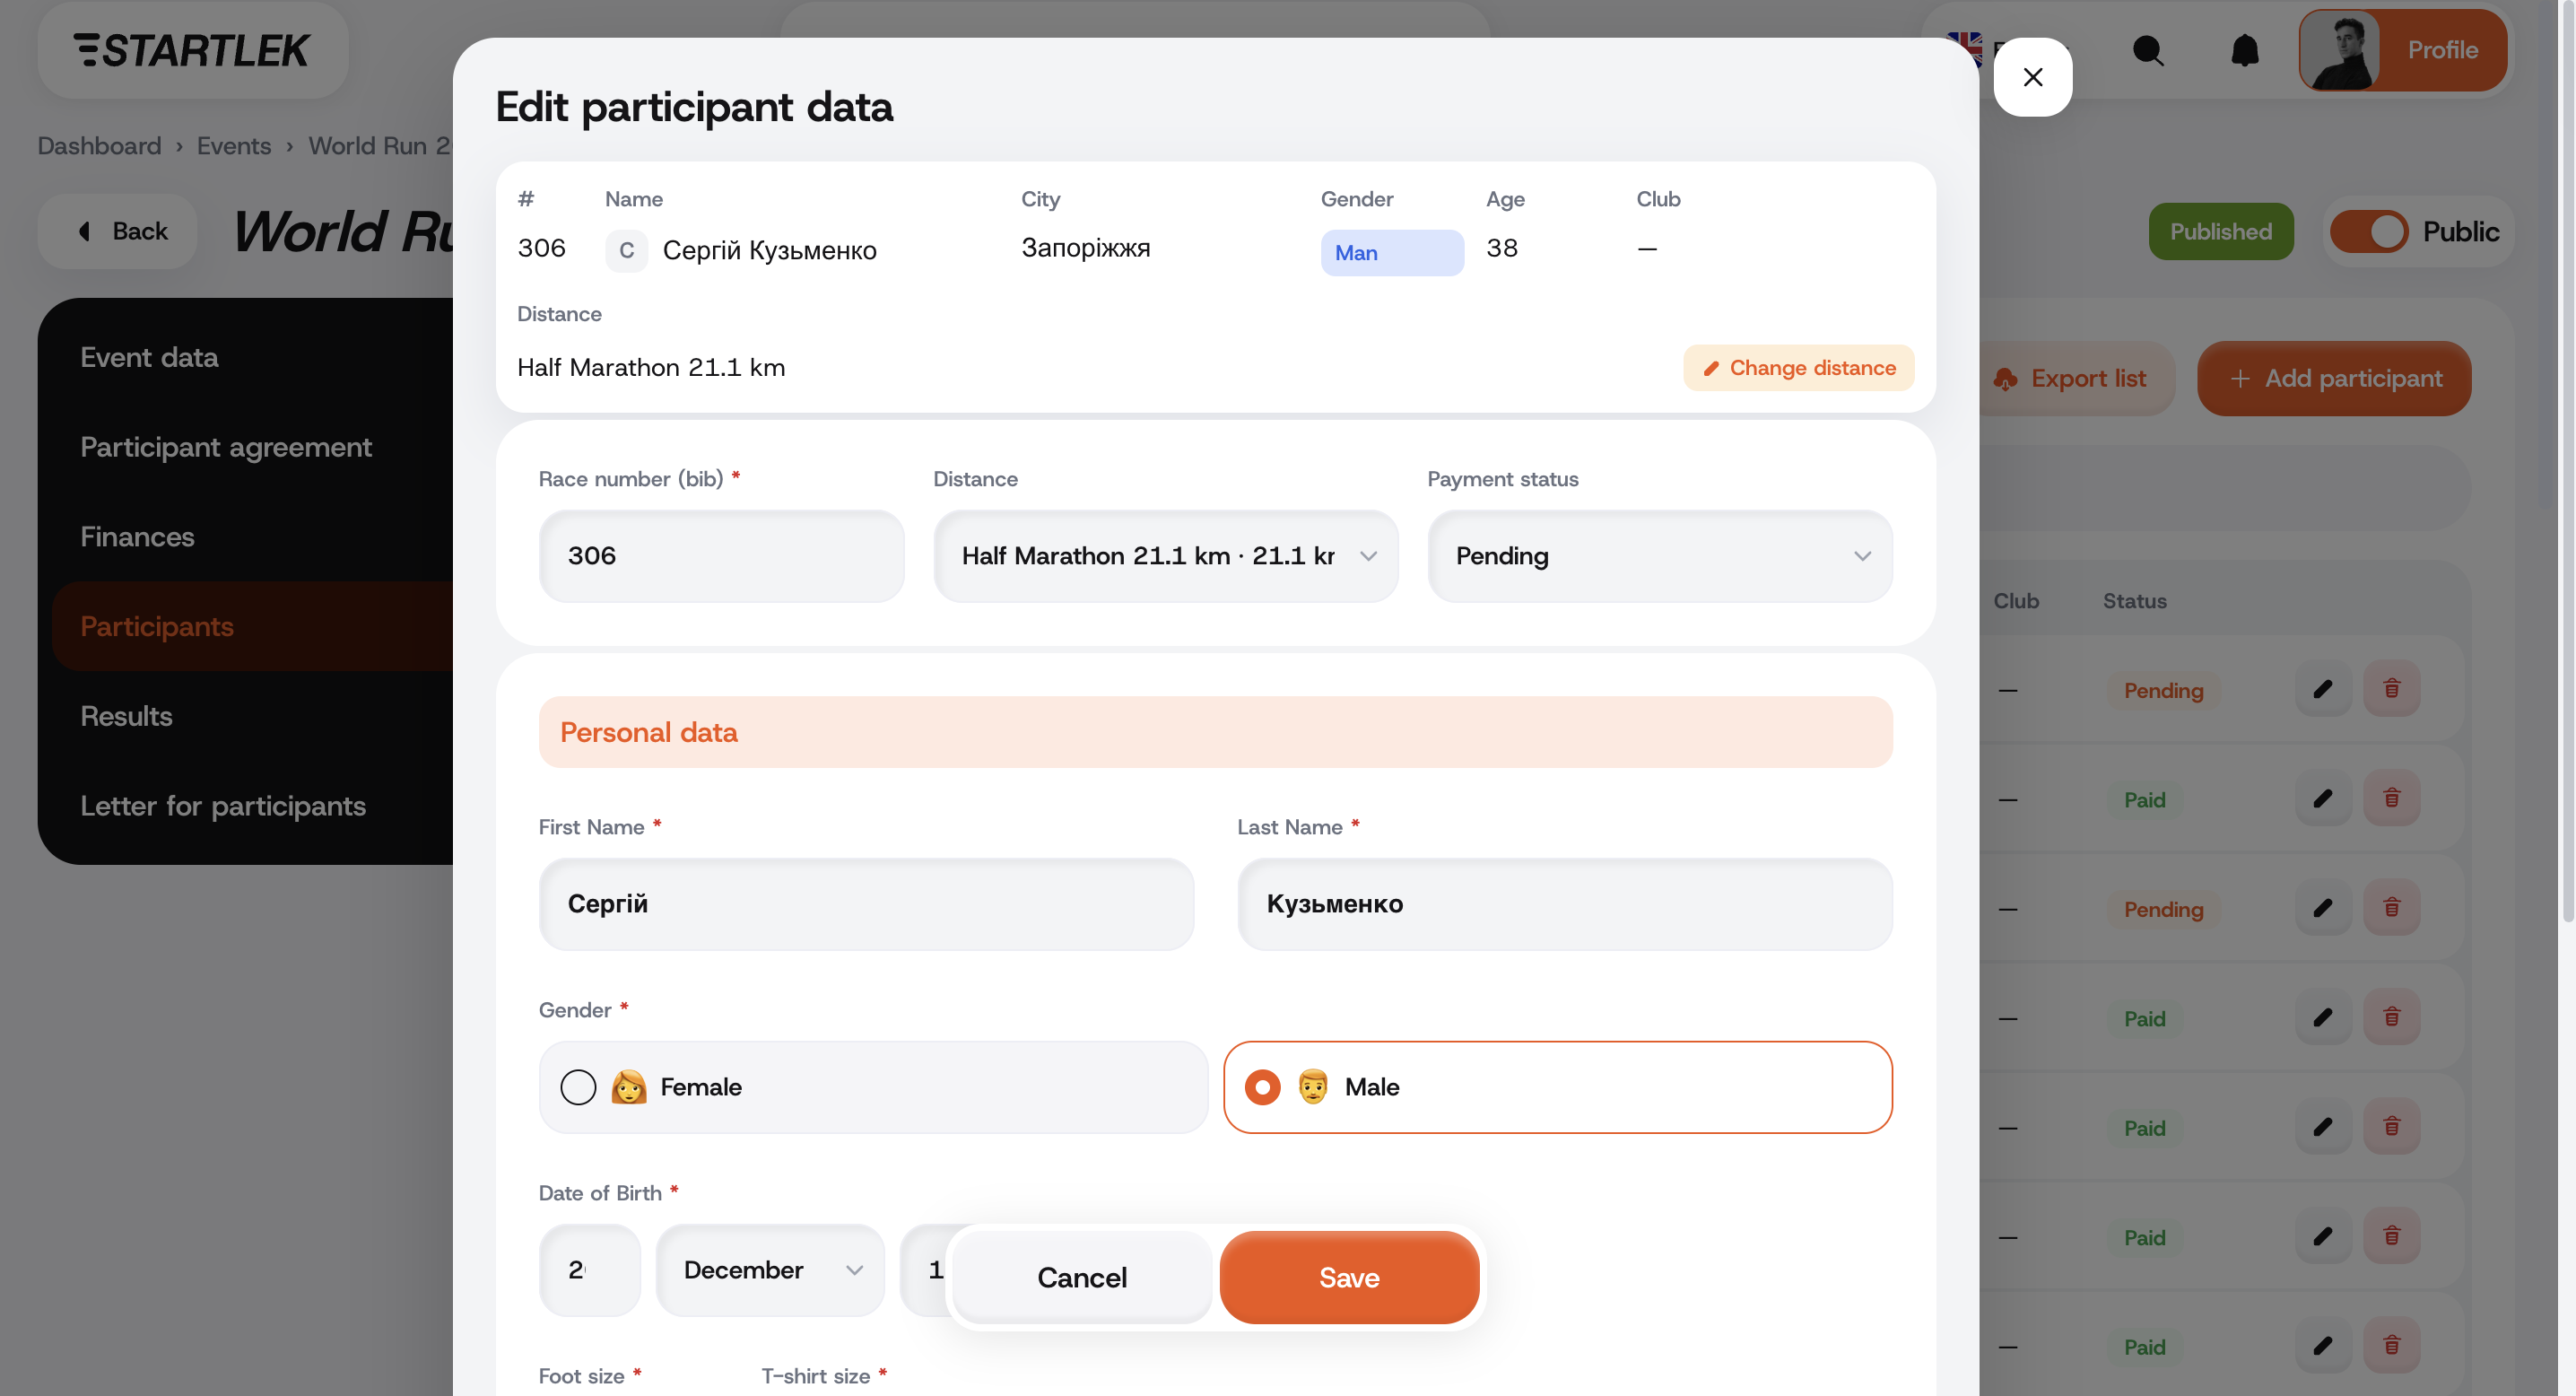Go to Results in the sidebar
The height and width of the screenshot is (1396, 2576).
click(x=126, y=716)
